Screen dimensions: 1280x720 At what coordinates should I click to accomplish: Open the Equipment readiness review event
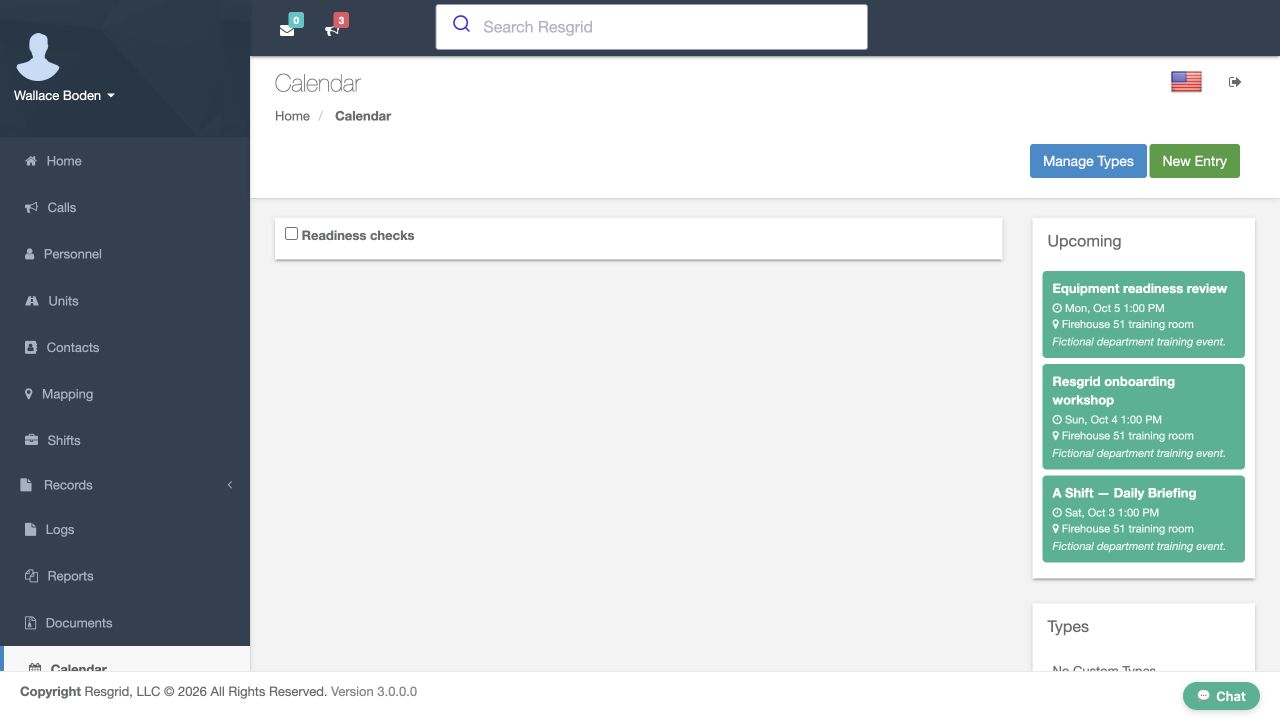1143,314
